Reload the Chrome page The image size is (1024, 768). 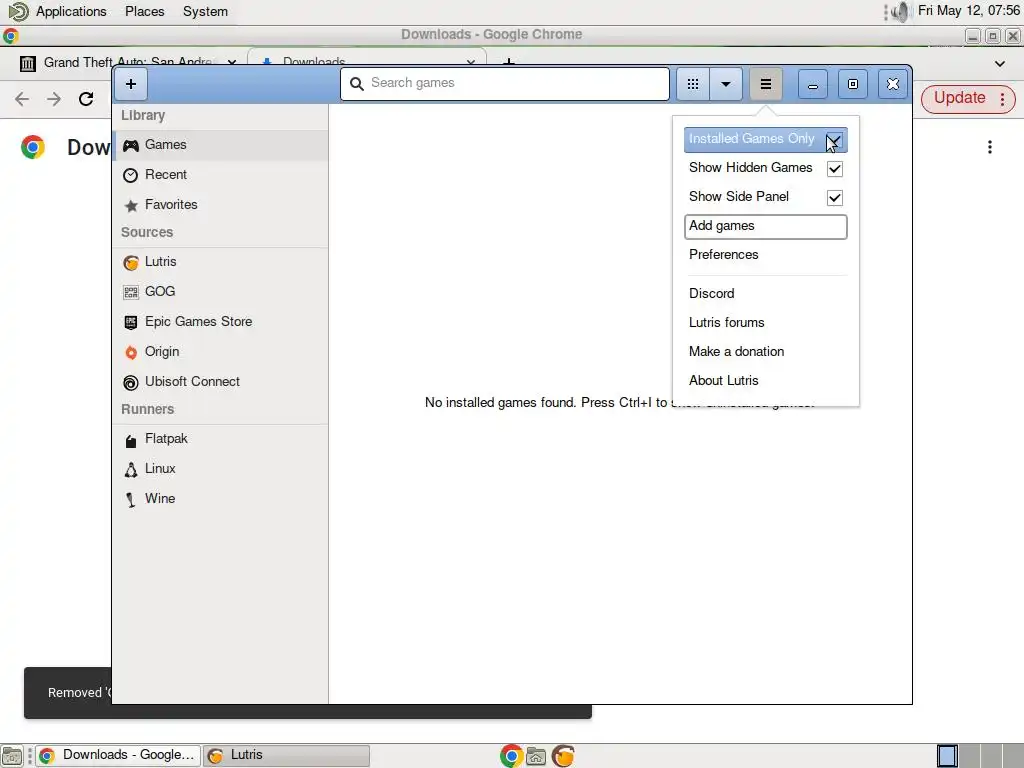coord(86,99)
